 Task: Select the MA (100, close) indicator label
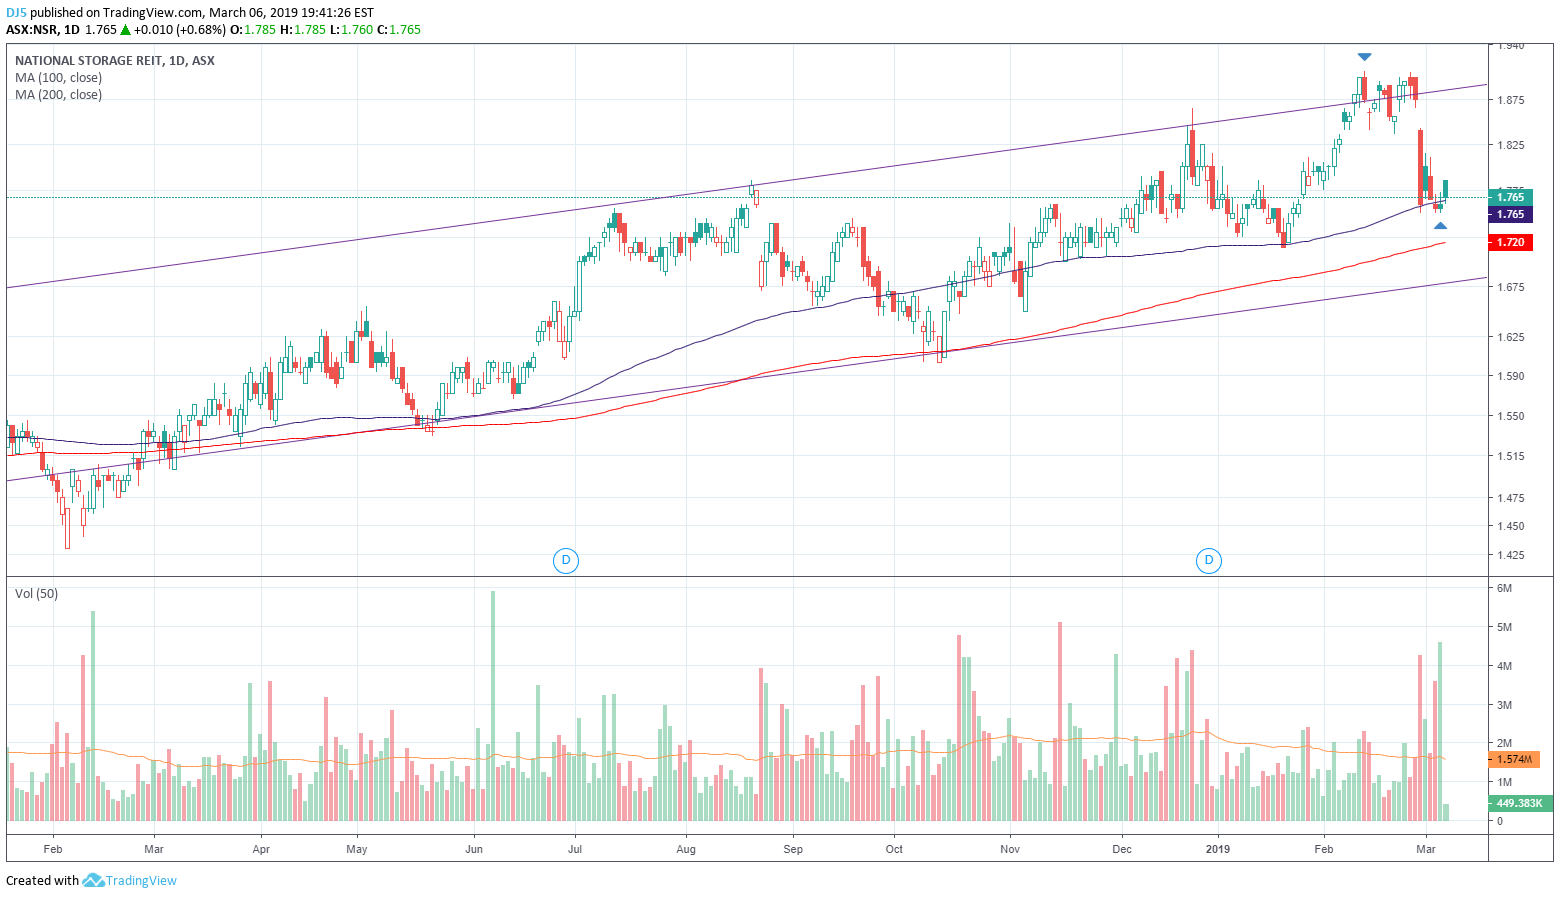tap(58, 78)
